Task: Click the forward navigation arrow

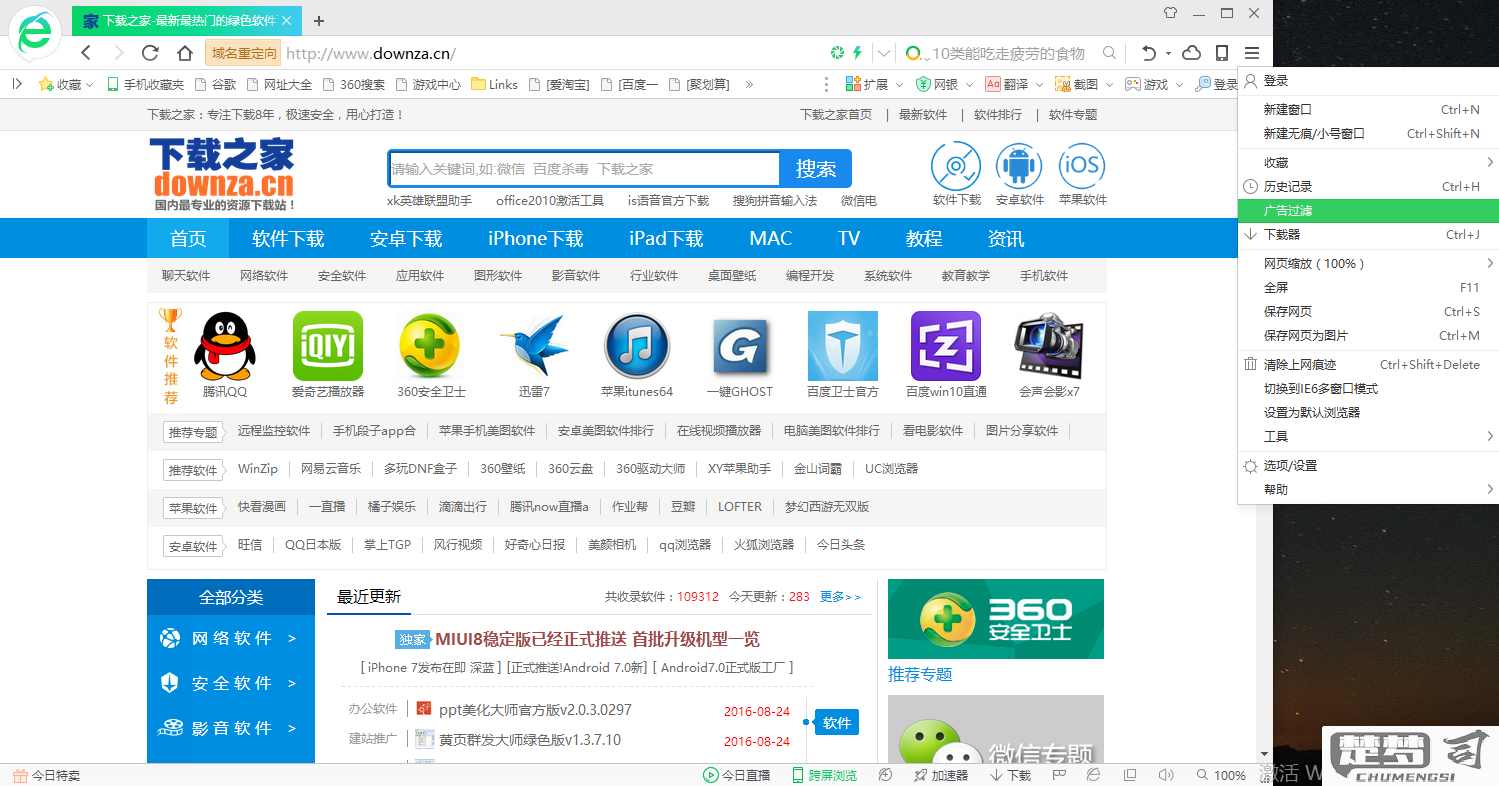Action: pyautogui.click(x=118, y=52)
